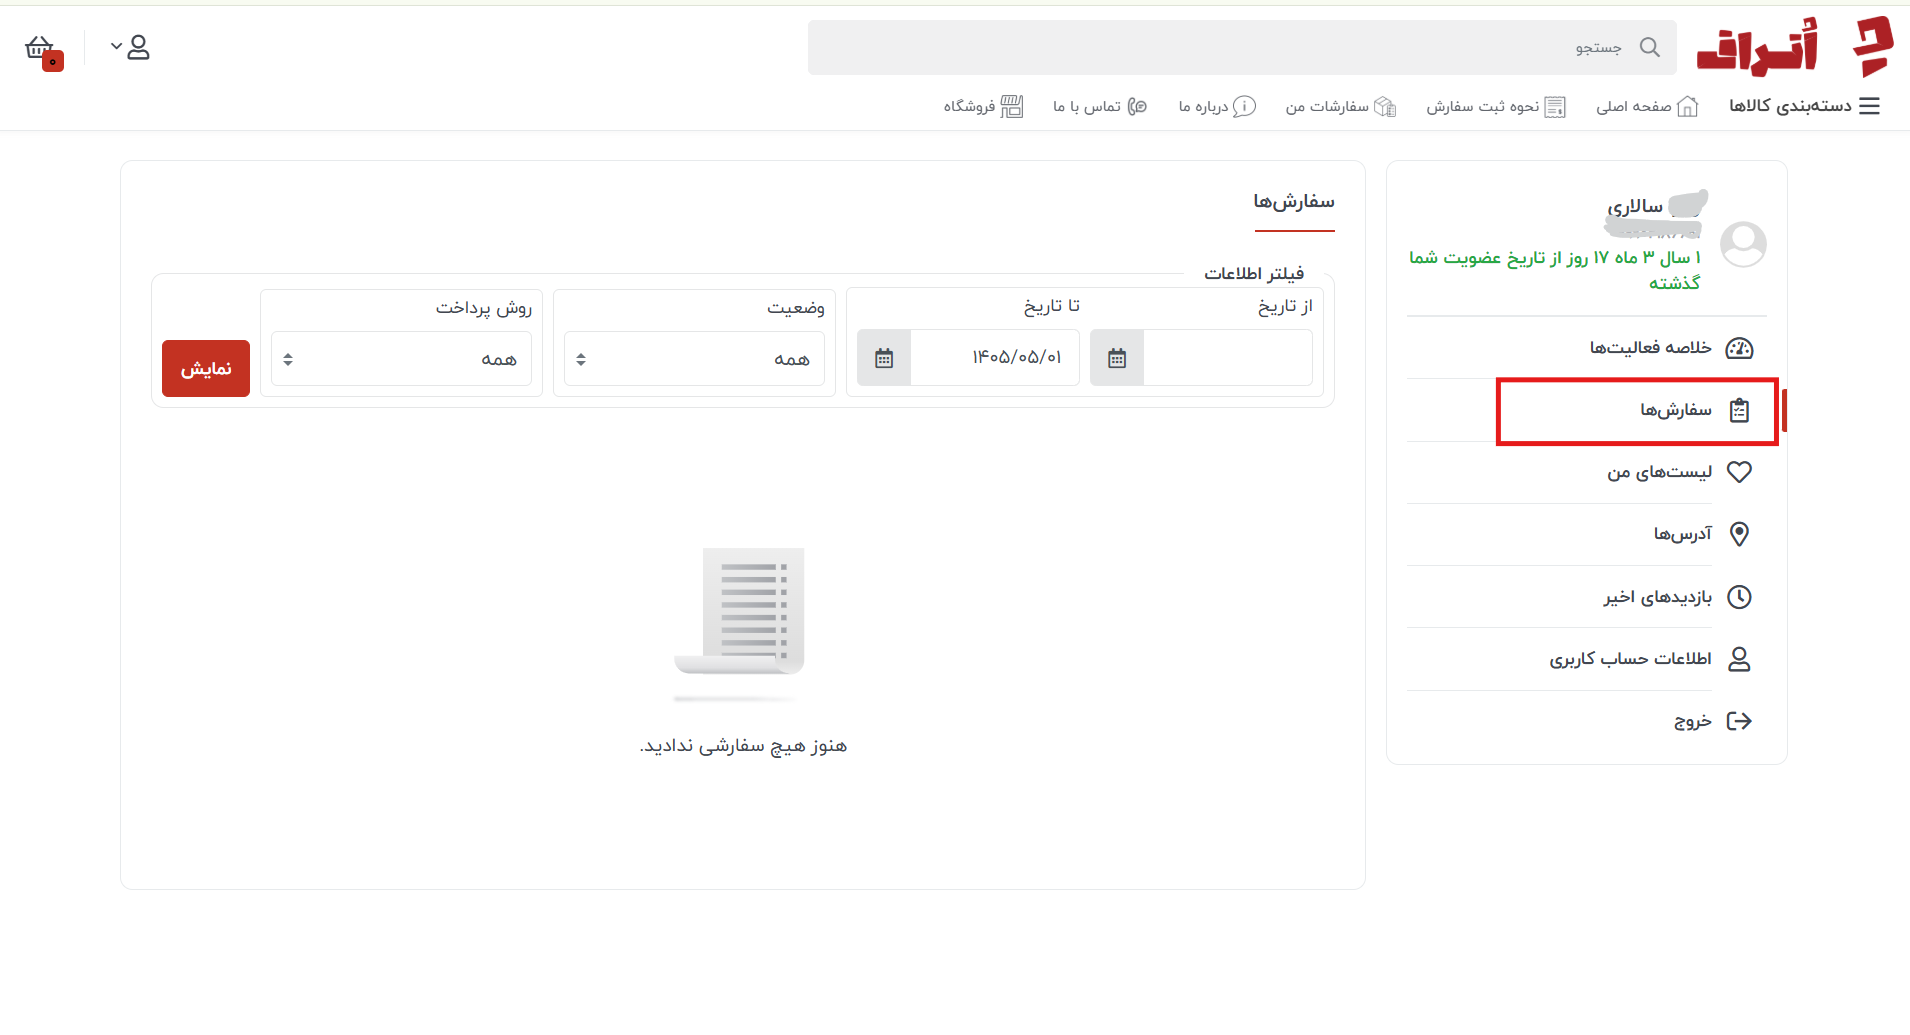Viewport: 1910px width, 1035px height.
Task: Click the تا تاریخ date field
Action: (995, 357)
